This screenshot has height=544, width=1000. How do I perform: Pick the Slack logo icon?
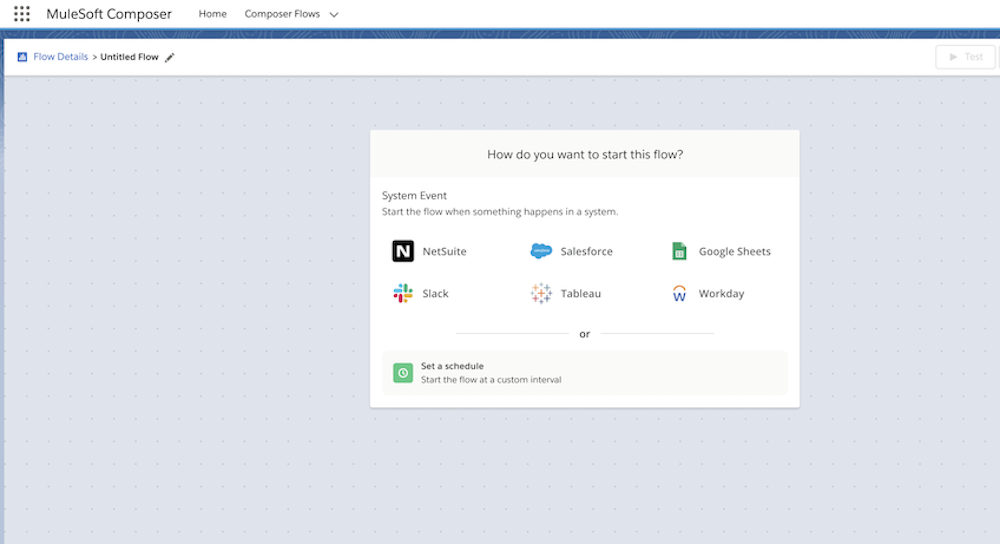click(403, 293)
